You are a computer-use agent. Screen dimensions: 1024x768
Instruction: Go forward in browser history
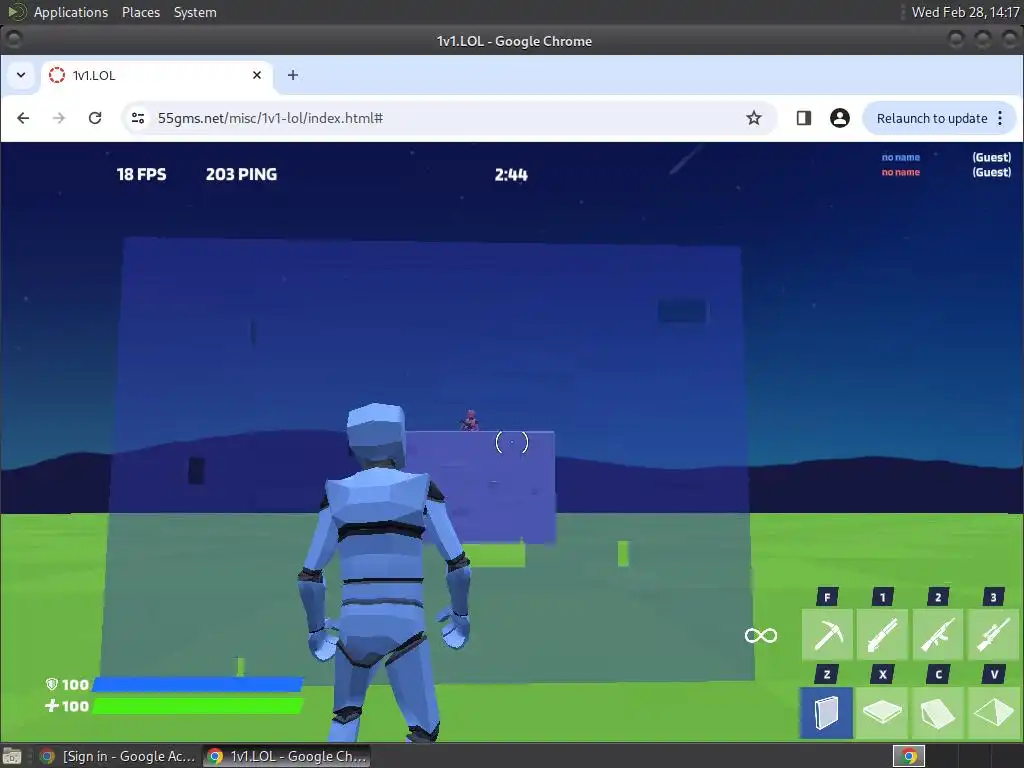(59, 118)
